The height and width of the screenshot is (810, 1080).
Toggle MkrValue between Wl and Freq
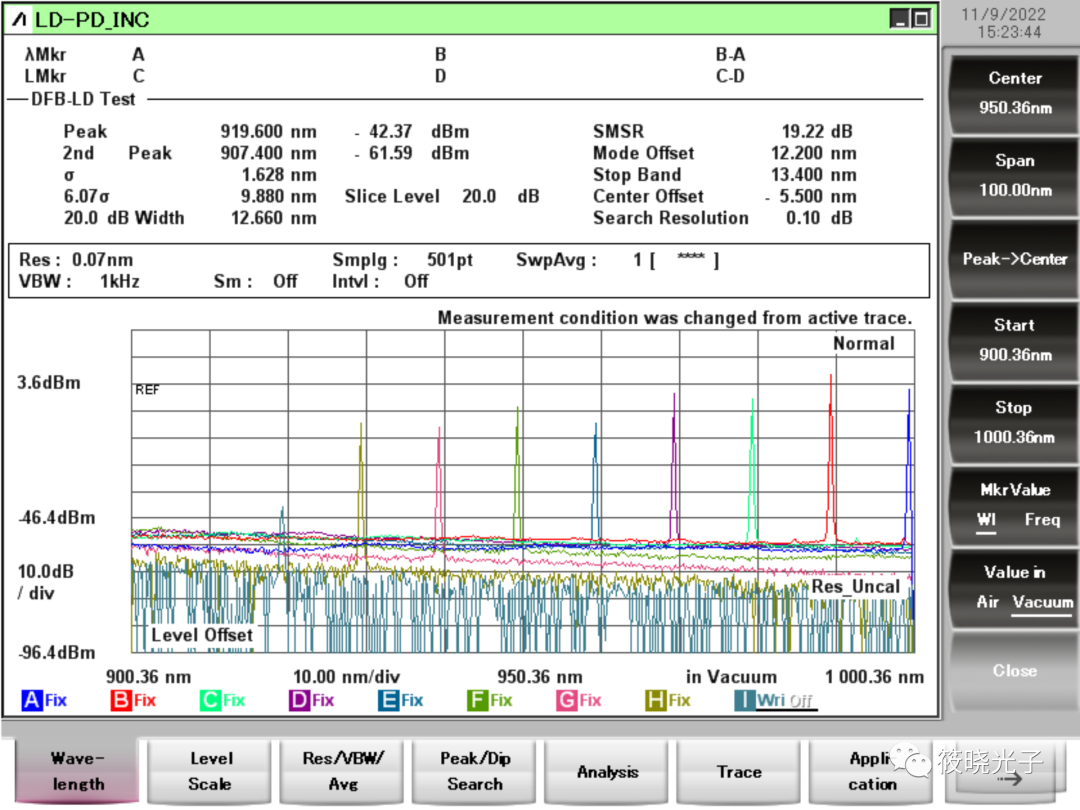1013,505
